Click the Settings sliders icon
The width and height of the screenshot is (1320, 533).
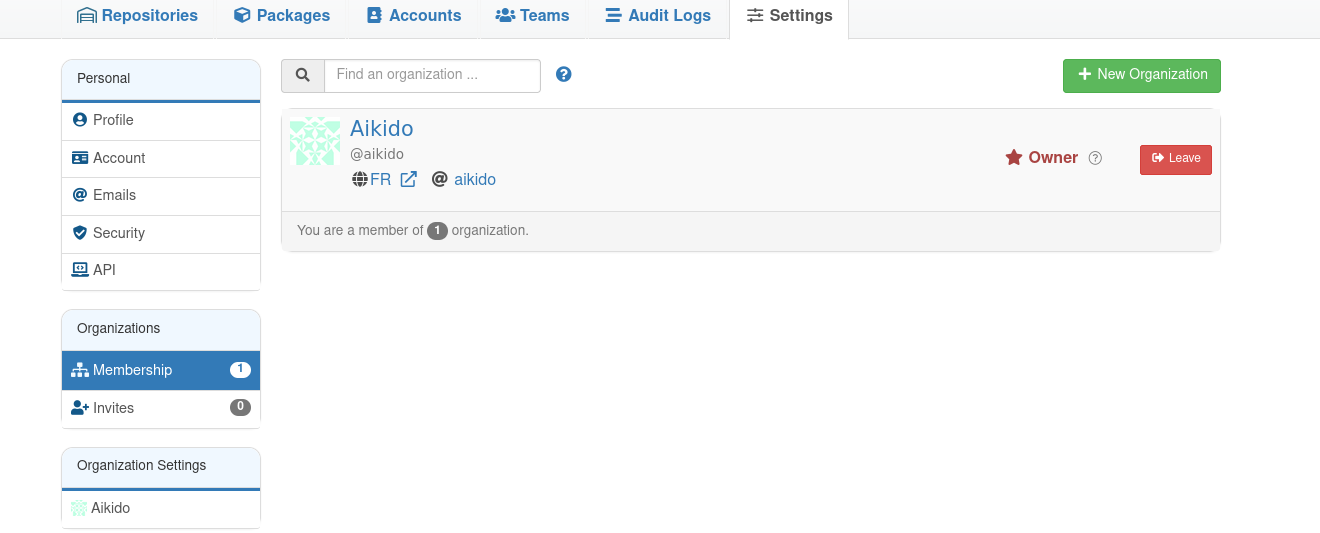tap(755, 16)
